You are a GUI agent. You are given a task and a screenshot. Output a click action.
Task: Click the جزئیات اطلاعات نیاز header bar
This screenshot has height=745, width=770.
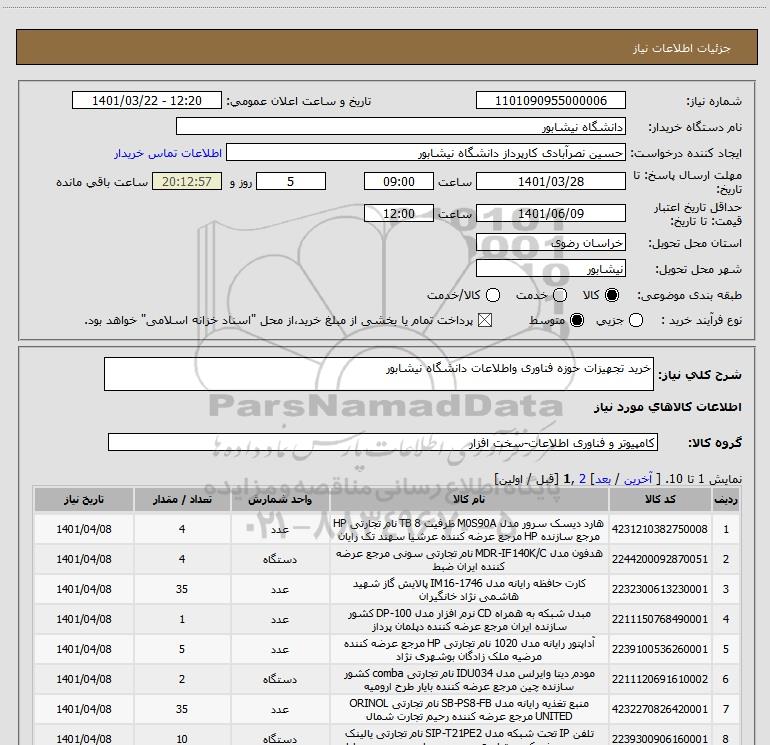[386, 47]
